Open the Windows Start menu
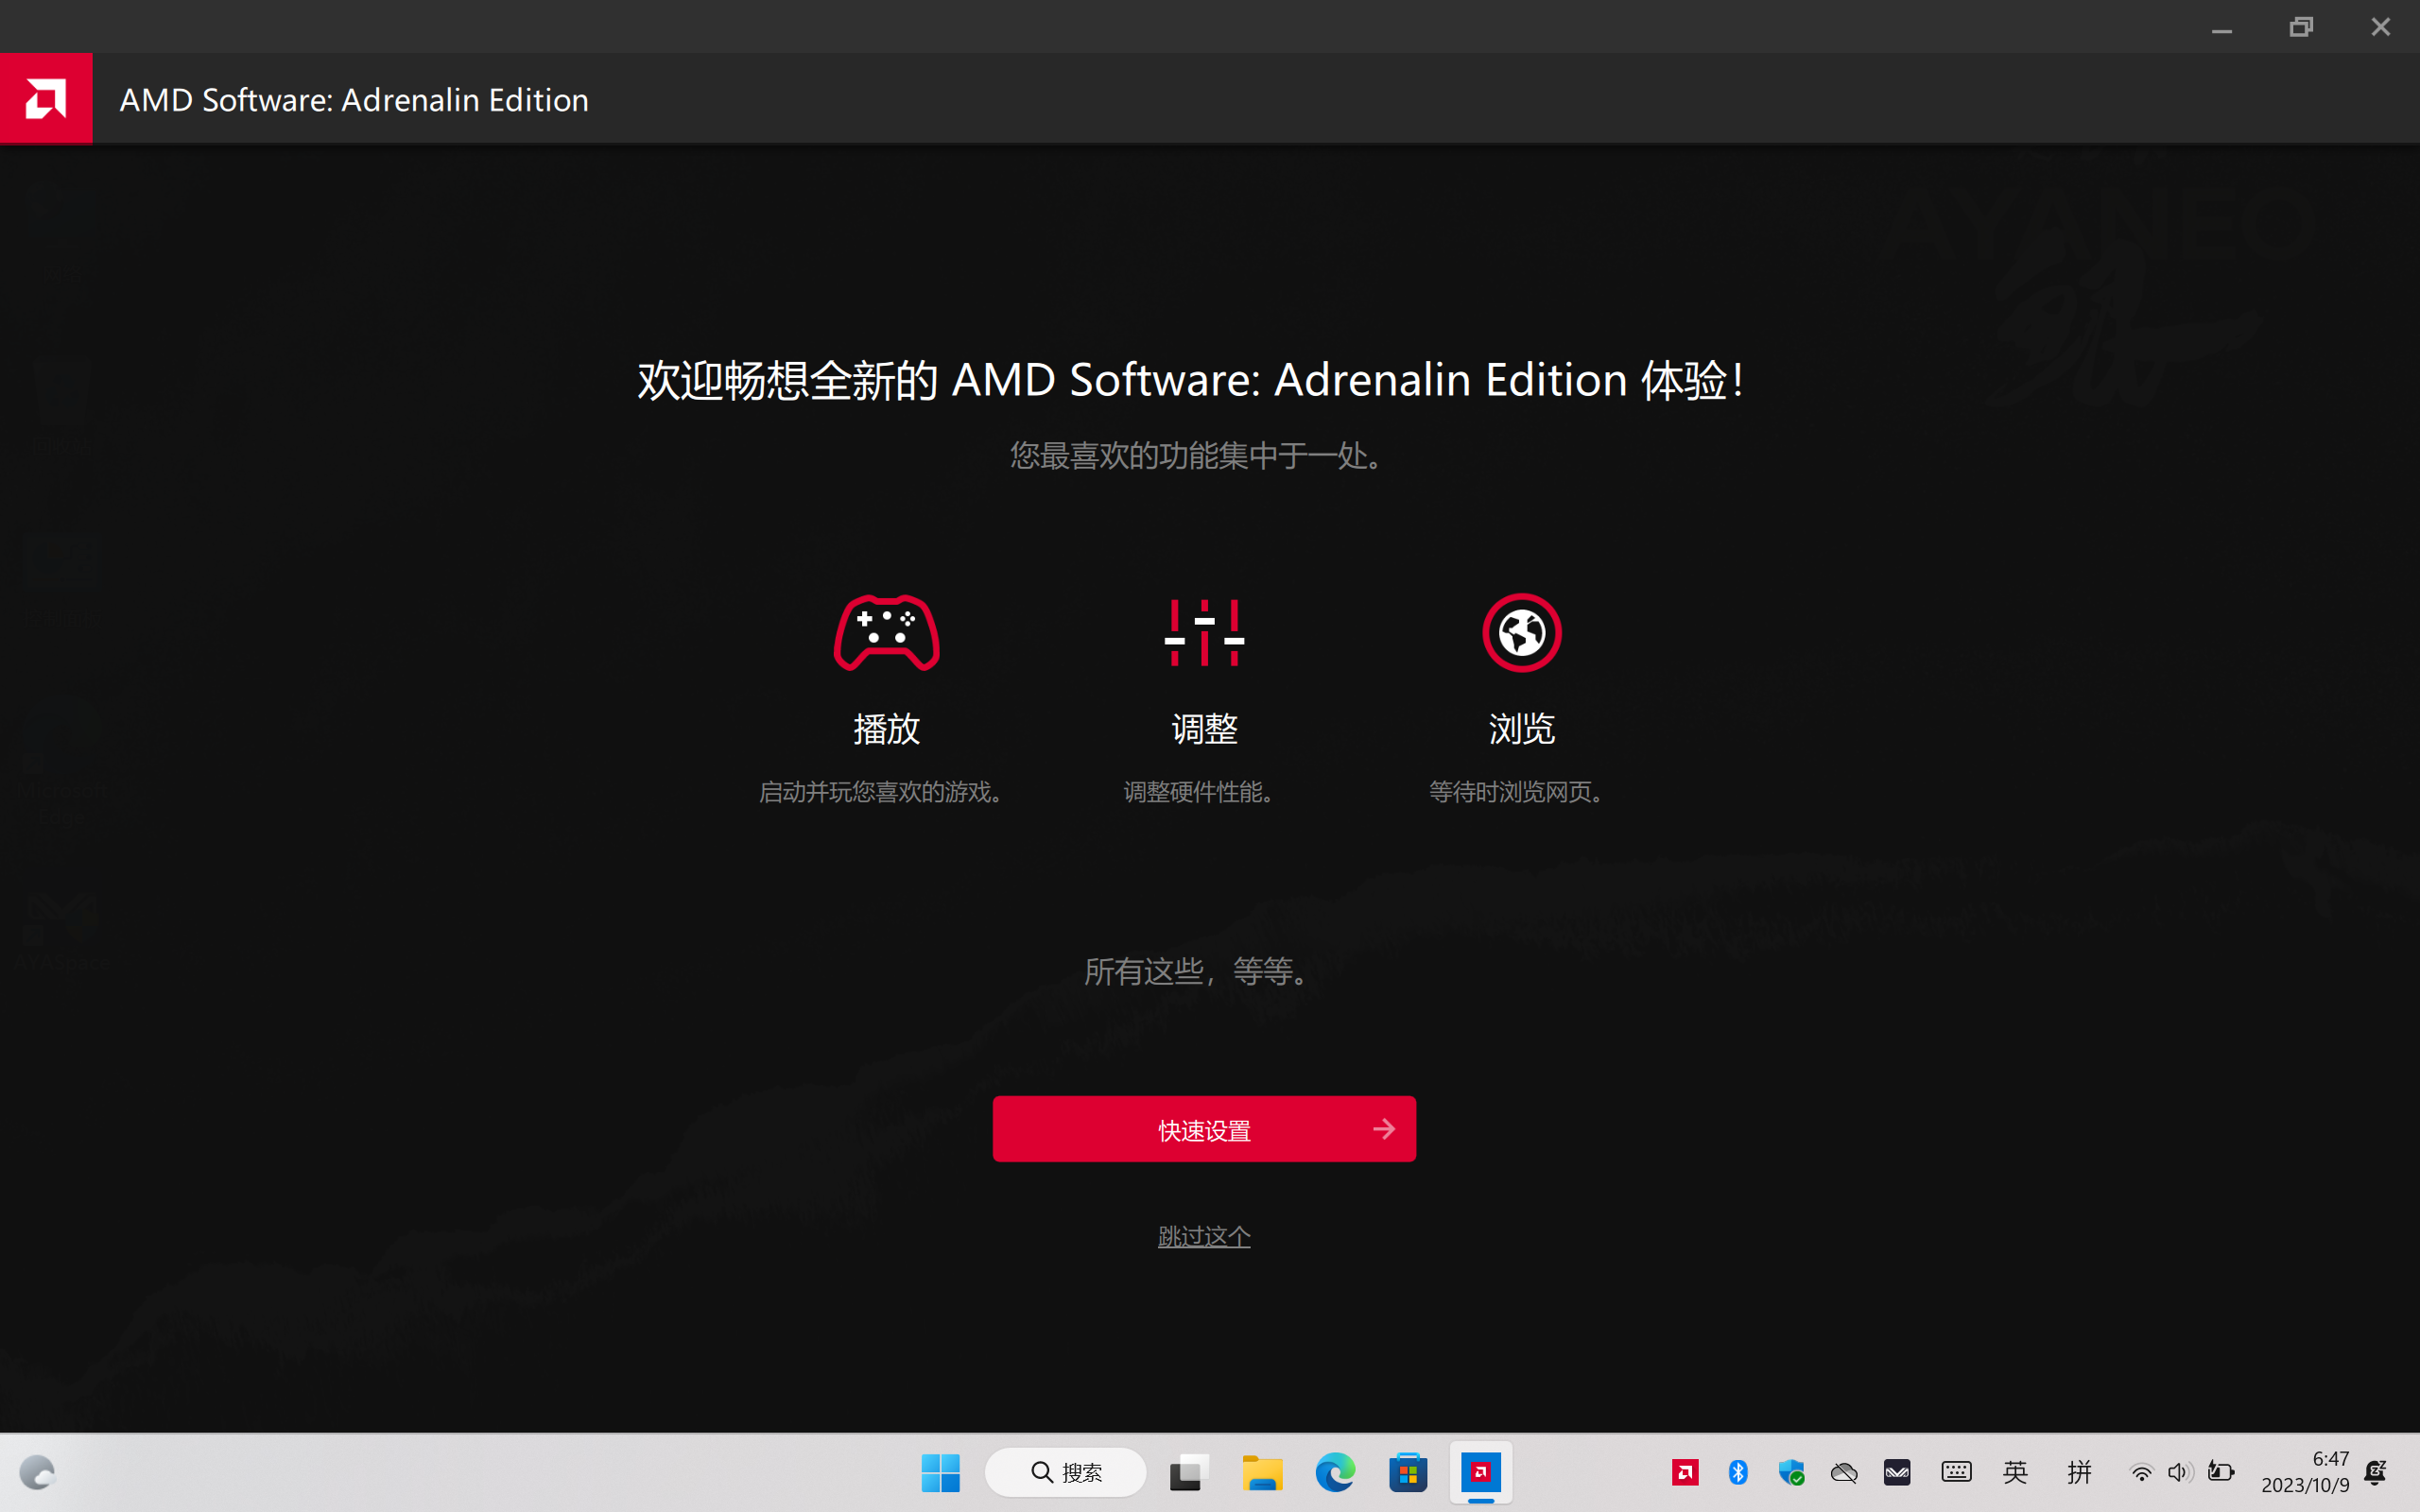The width and height of the screenshot is (2420, 1512). coord(940,1473)
